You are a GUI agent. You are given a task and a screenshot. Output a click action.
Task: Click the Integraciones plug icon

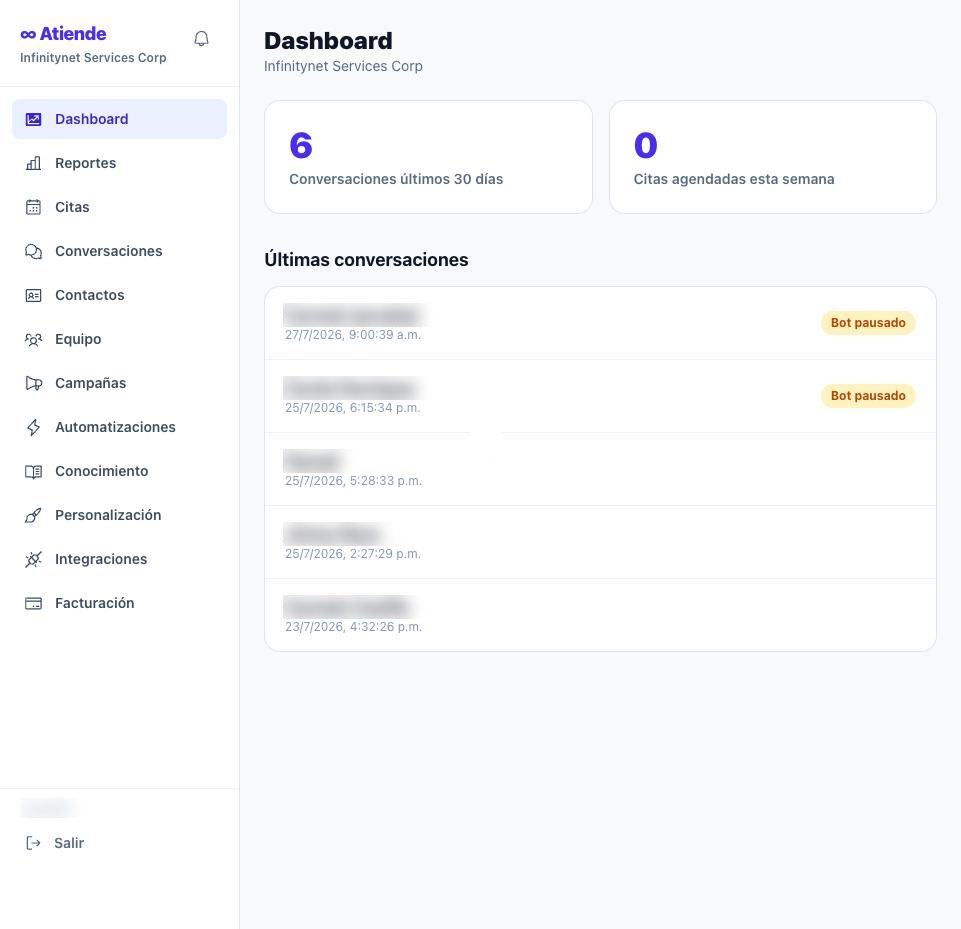[33, 559]
